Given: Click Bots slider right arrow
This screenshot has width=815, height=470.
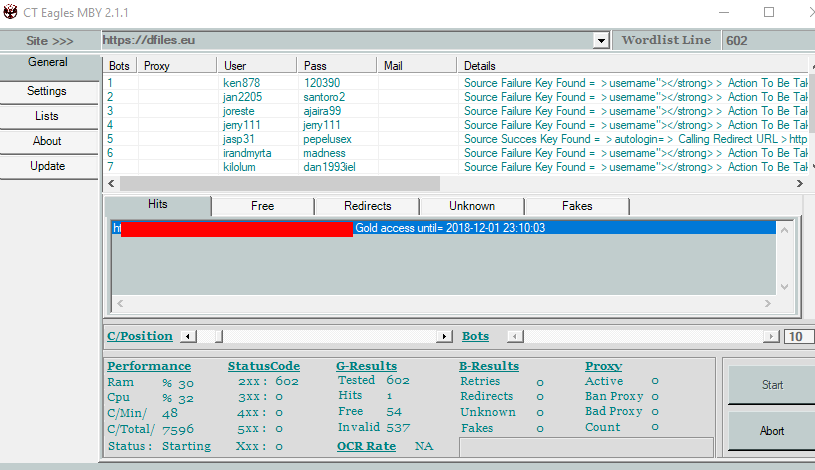Looking at the screenshot, I should click(771, 336).
